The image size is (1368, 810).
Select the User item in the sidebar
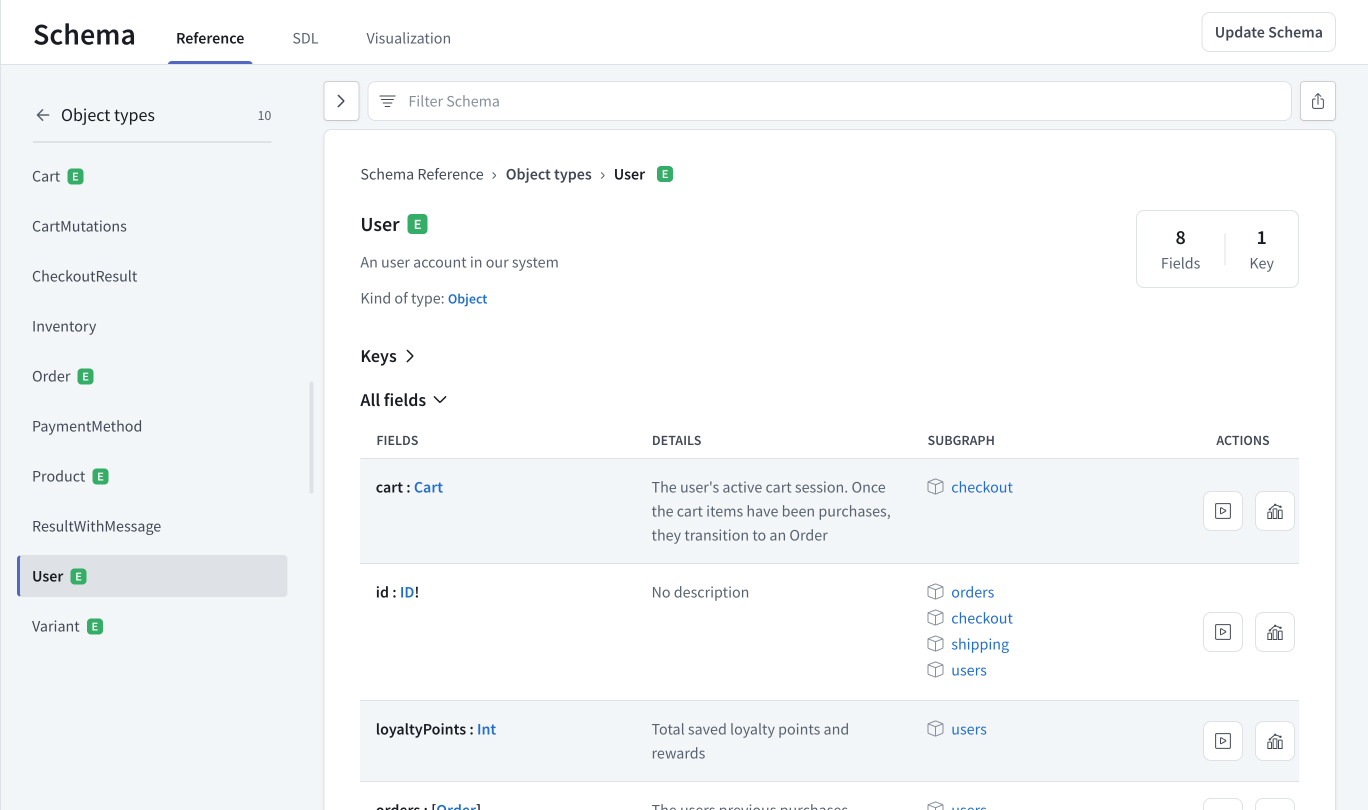pos(152,576)
